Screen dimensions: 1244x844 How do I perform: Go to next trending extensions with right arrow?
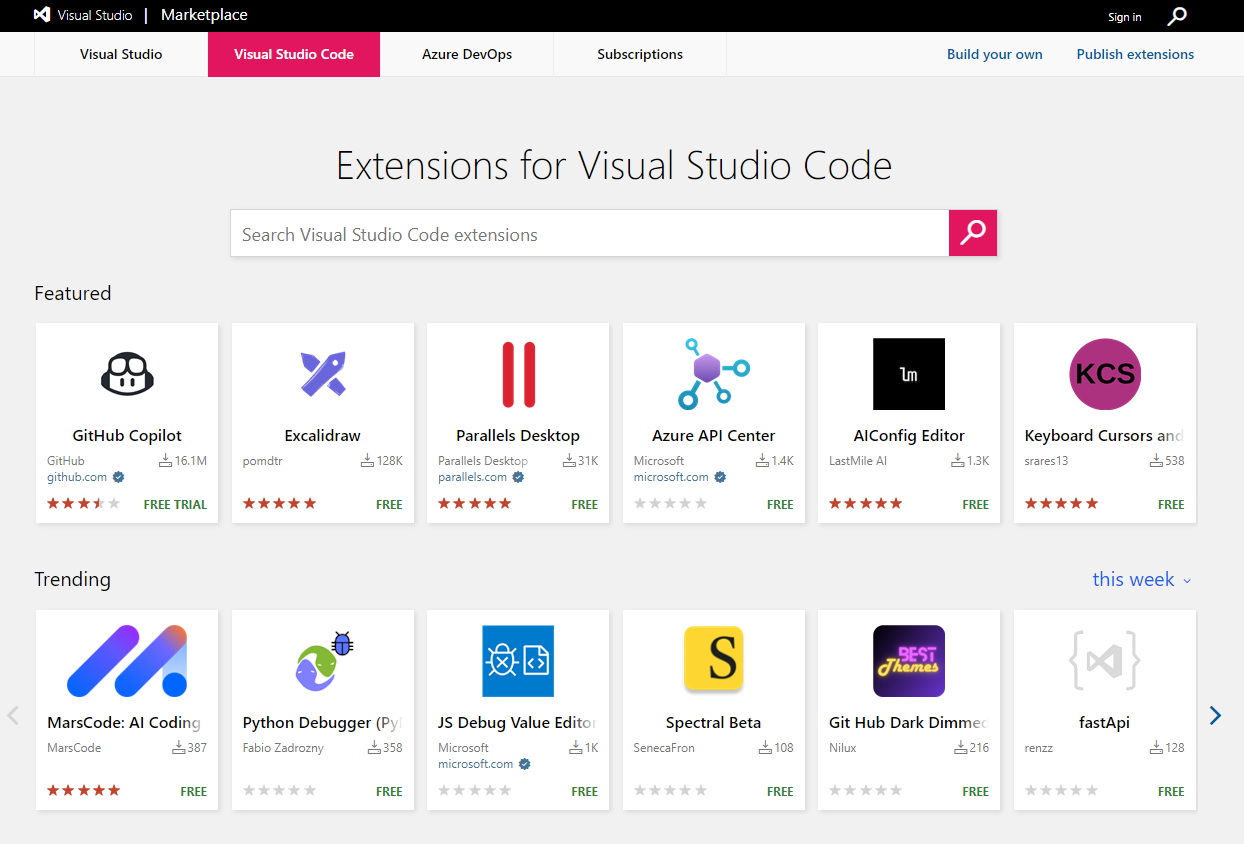tap(1215, 715)
